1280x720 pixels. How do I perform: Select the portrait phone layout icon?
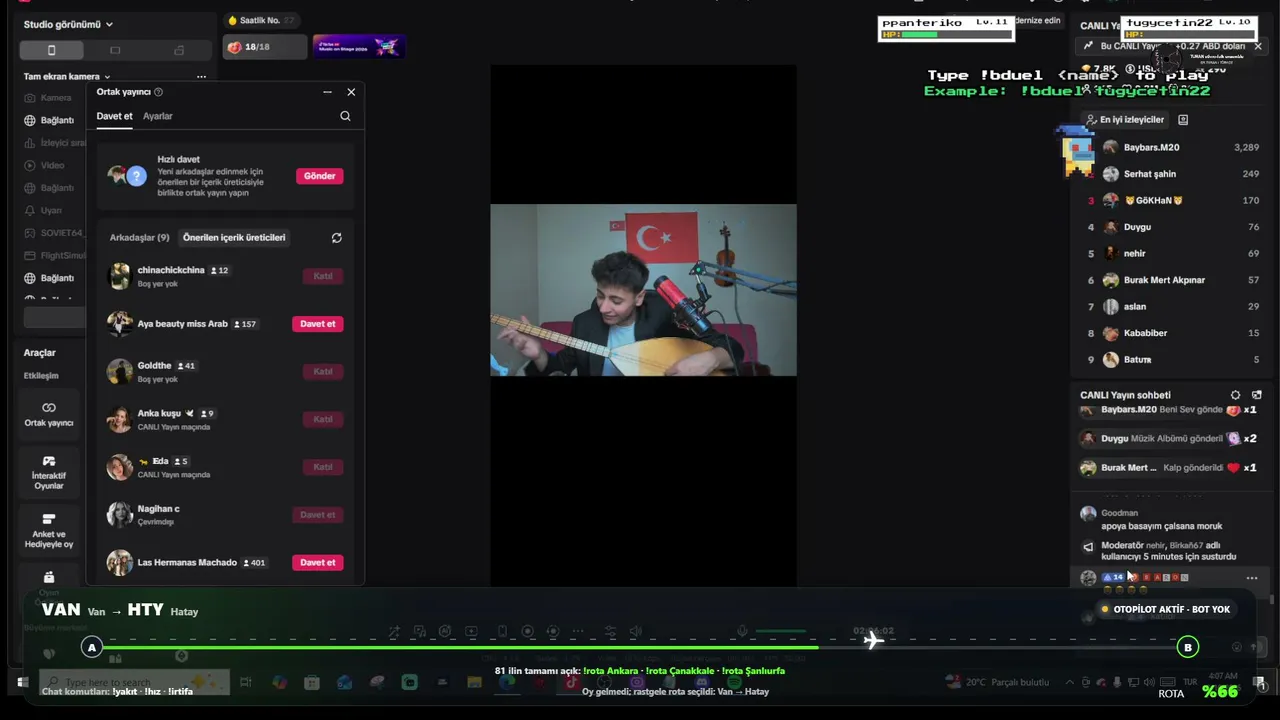point(51,50)
